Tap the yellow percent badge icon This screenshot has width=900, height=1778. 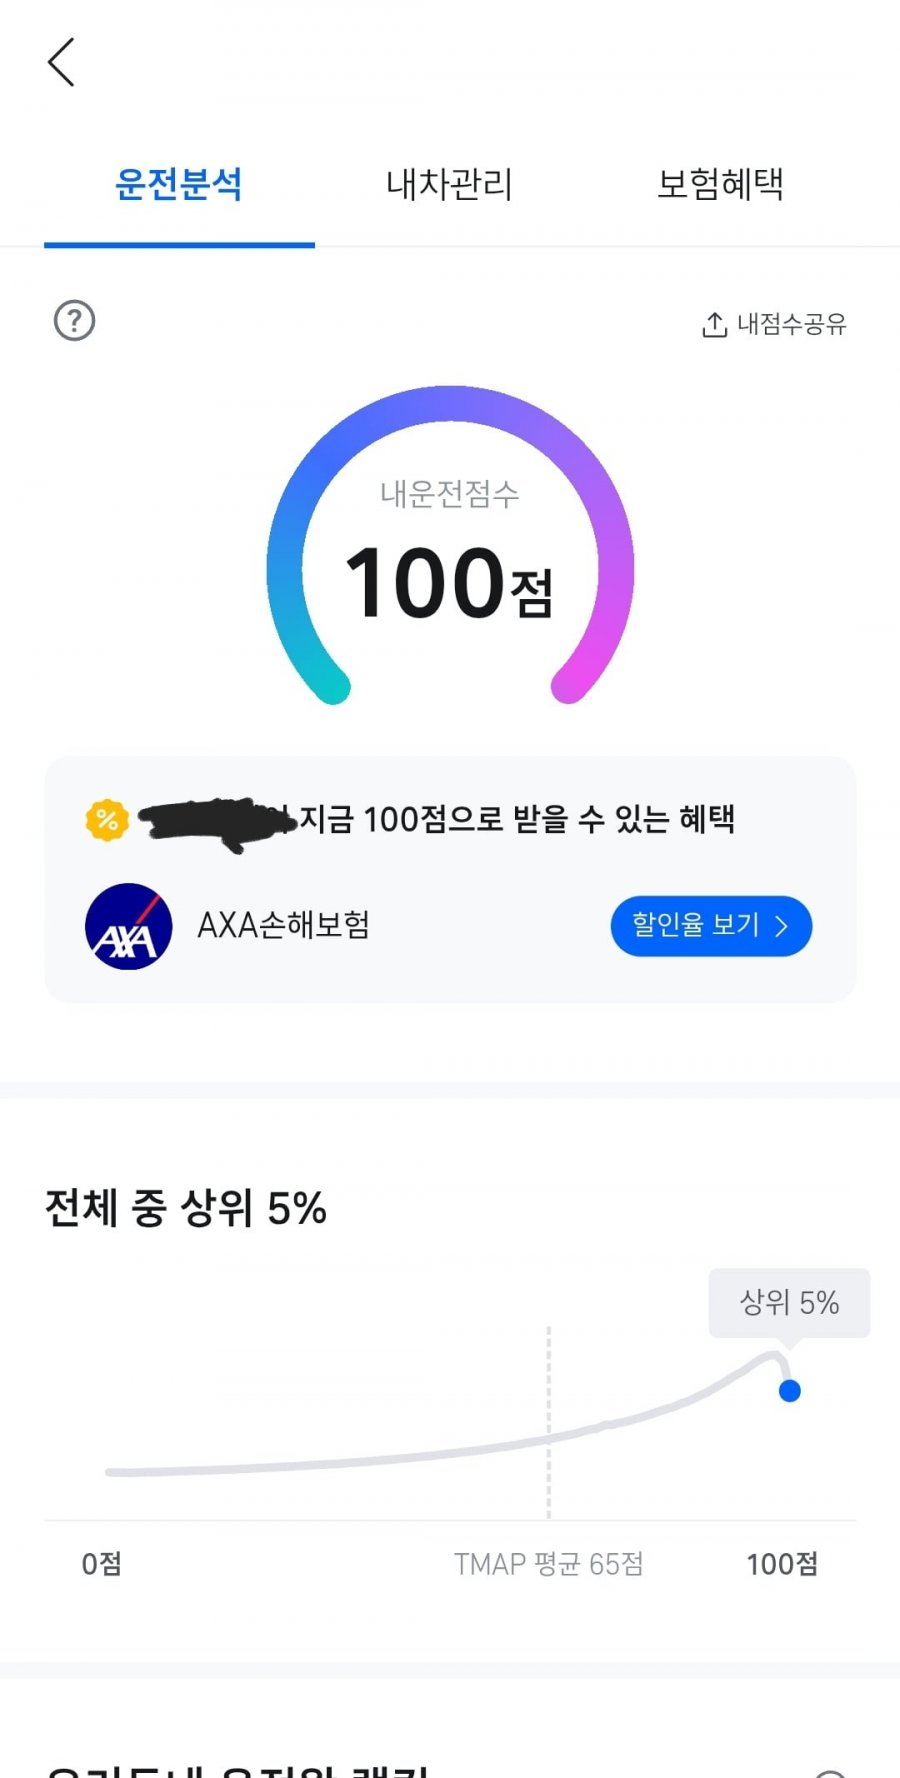tap(107, 820)
